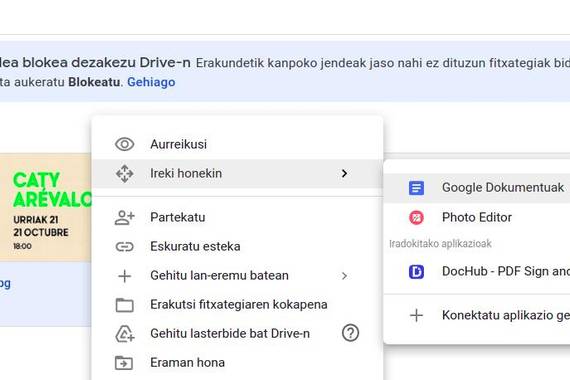Click the eye icon beside Aurreikusi

tap(124, 144)
